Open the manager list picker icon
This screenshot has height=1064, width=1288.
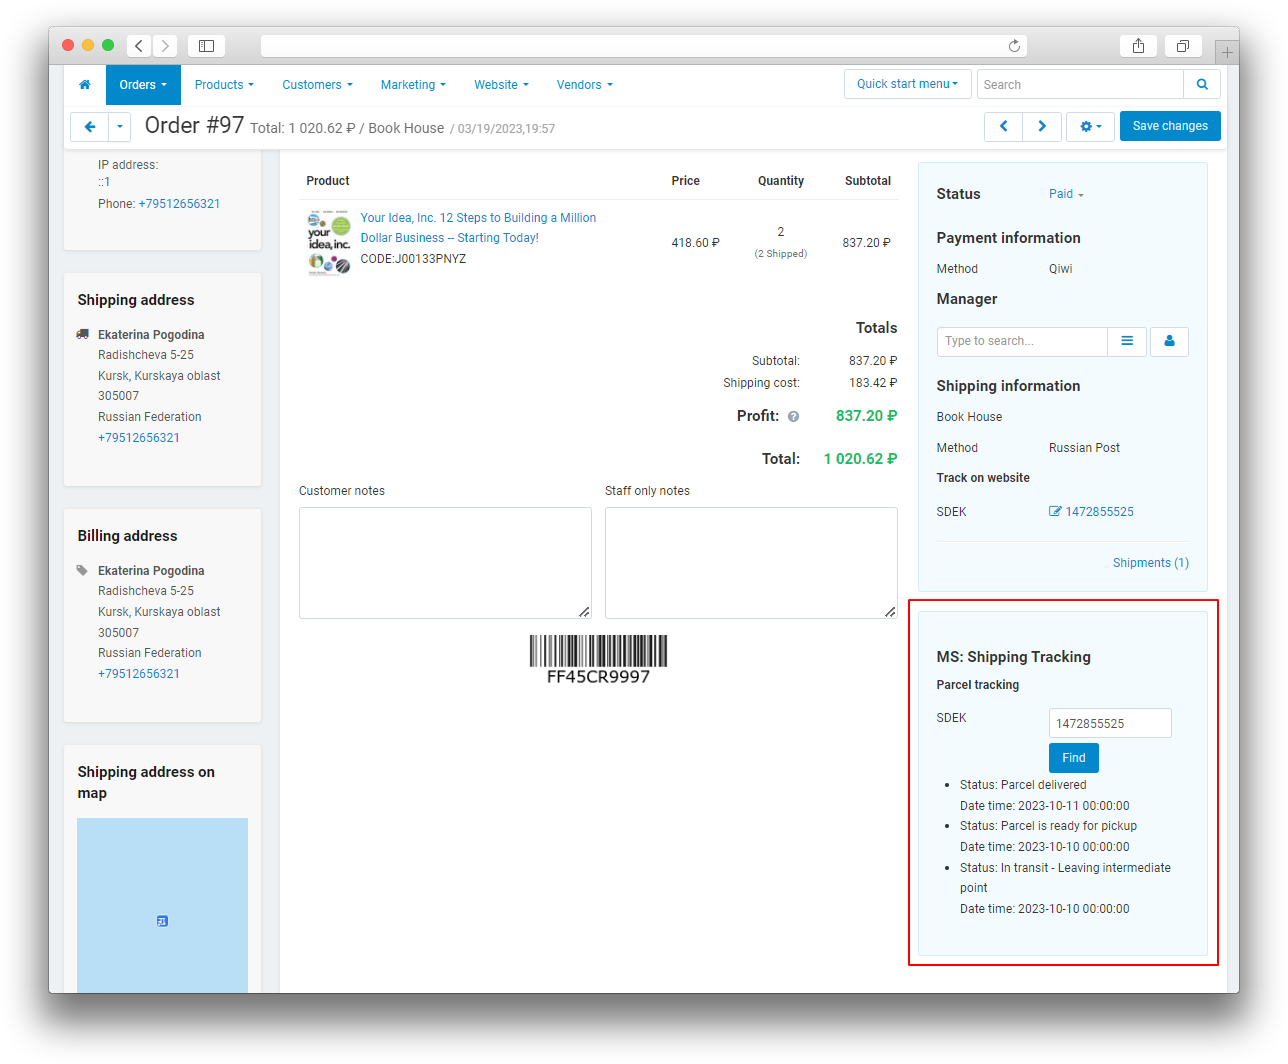tap(1127, 342)
